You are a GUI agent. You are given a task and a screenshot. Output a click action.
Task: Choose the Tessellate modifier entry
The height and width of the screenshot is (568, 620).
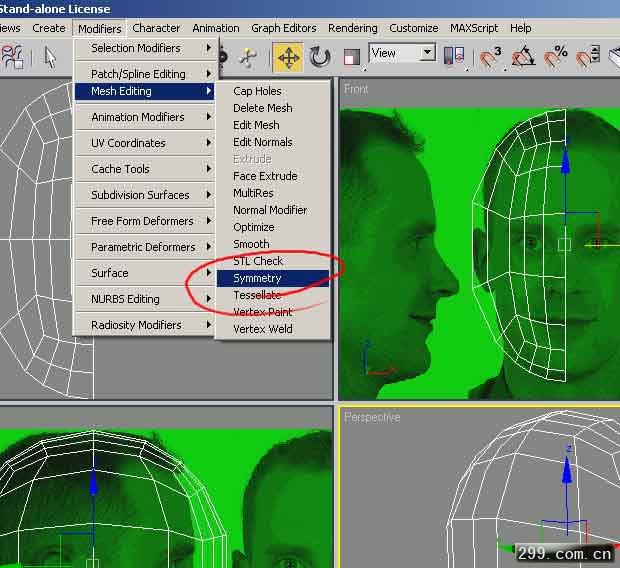coord(257,295)
